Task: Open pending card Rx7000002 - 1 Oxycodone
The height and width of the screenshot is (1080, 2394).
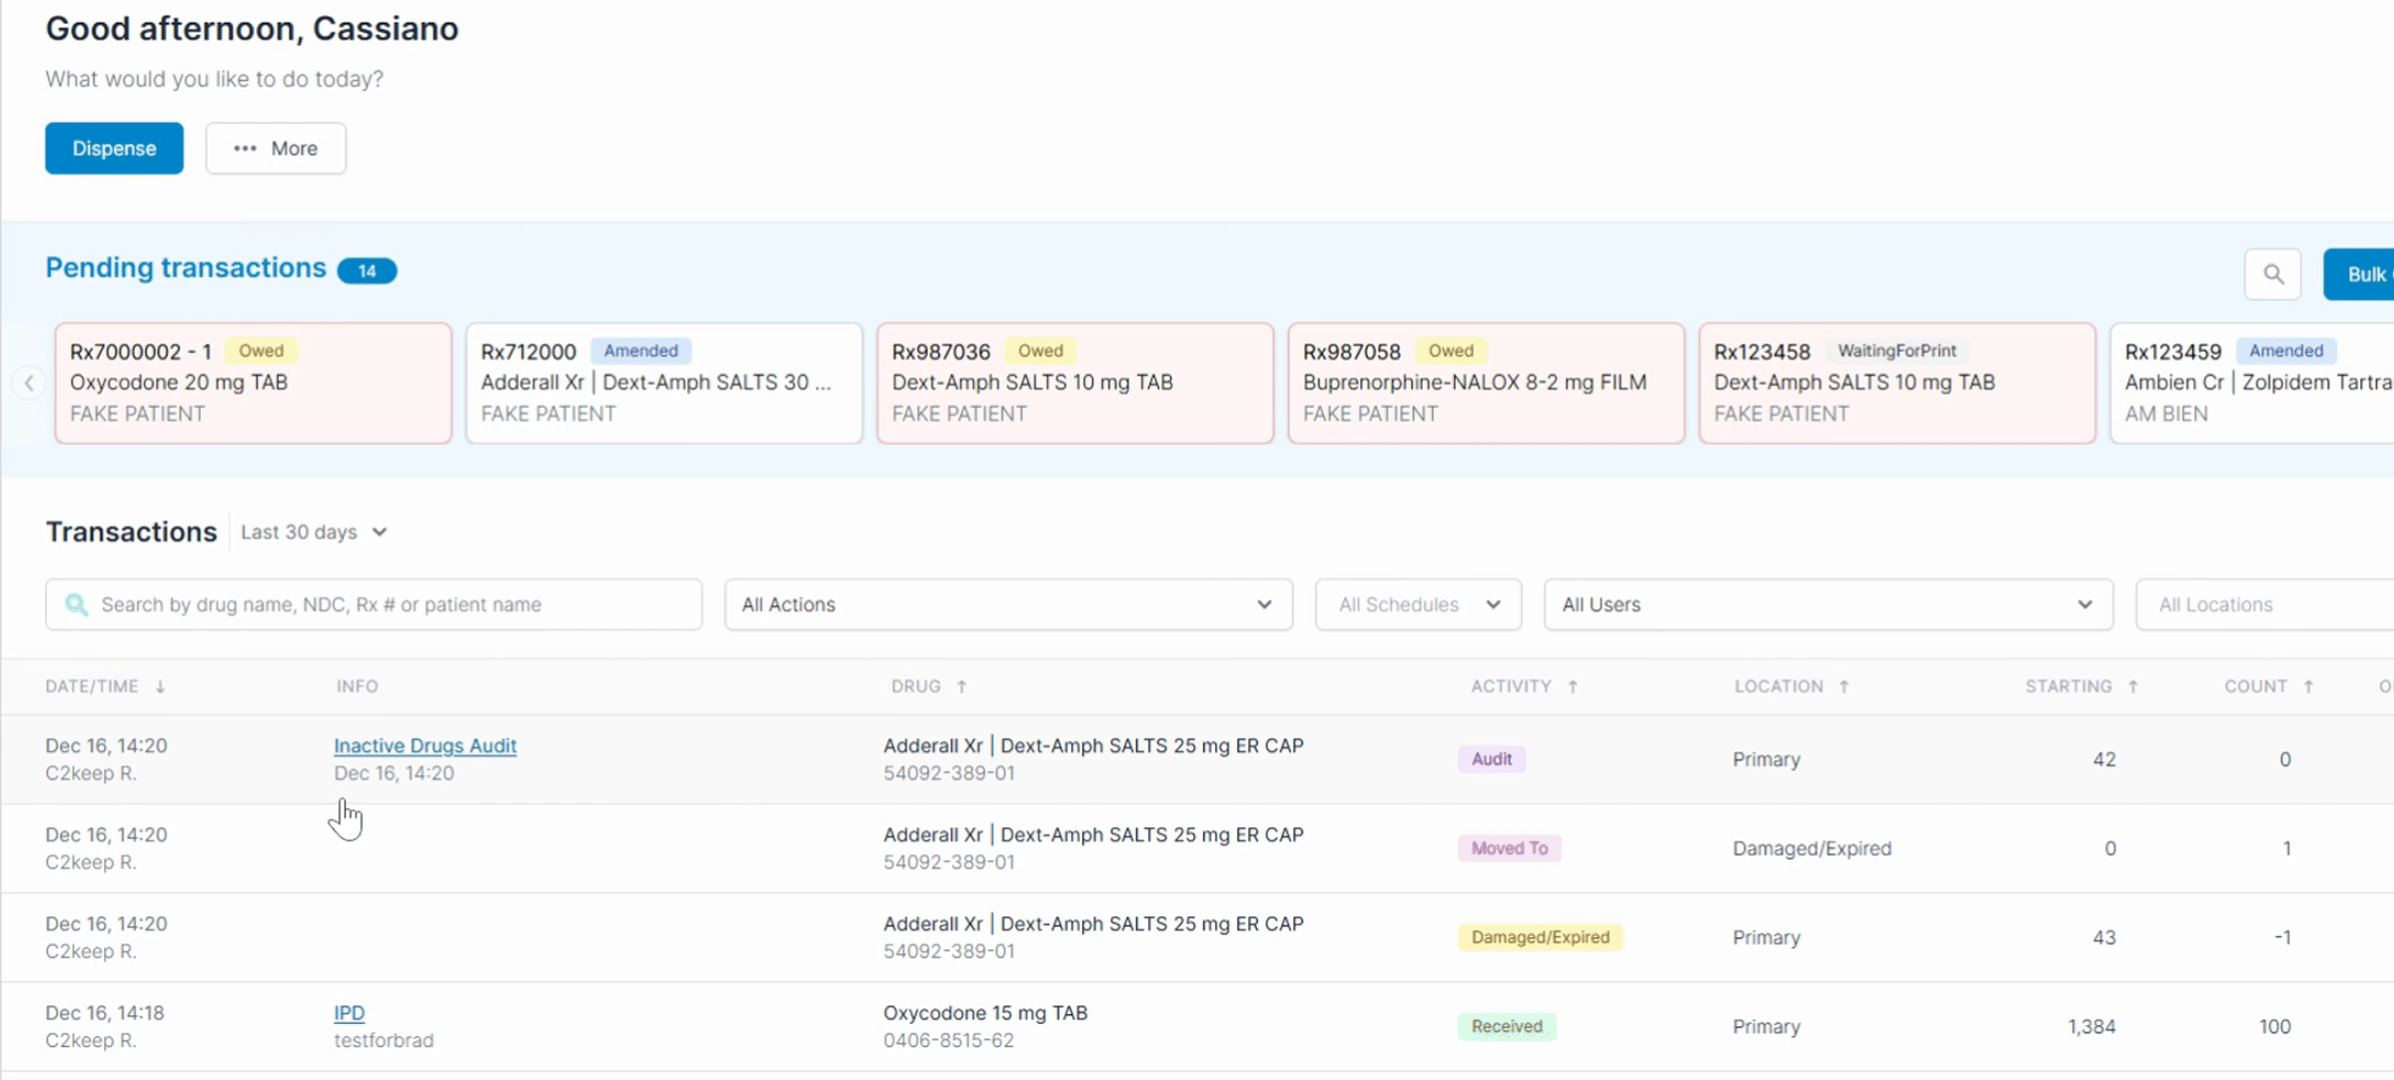Action: 253,382
